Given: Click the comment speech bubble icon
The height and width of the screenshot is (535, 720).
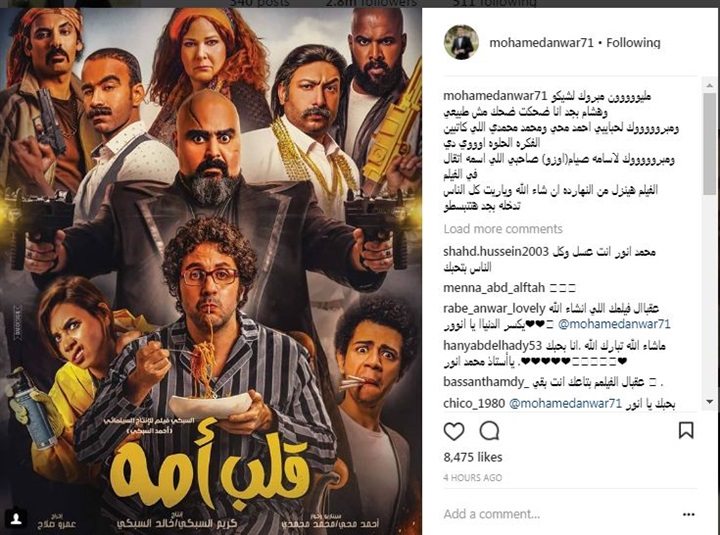Looking at the screenshot, I should pos(489,431).
